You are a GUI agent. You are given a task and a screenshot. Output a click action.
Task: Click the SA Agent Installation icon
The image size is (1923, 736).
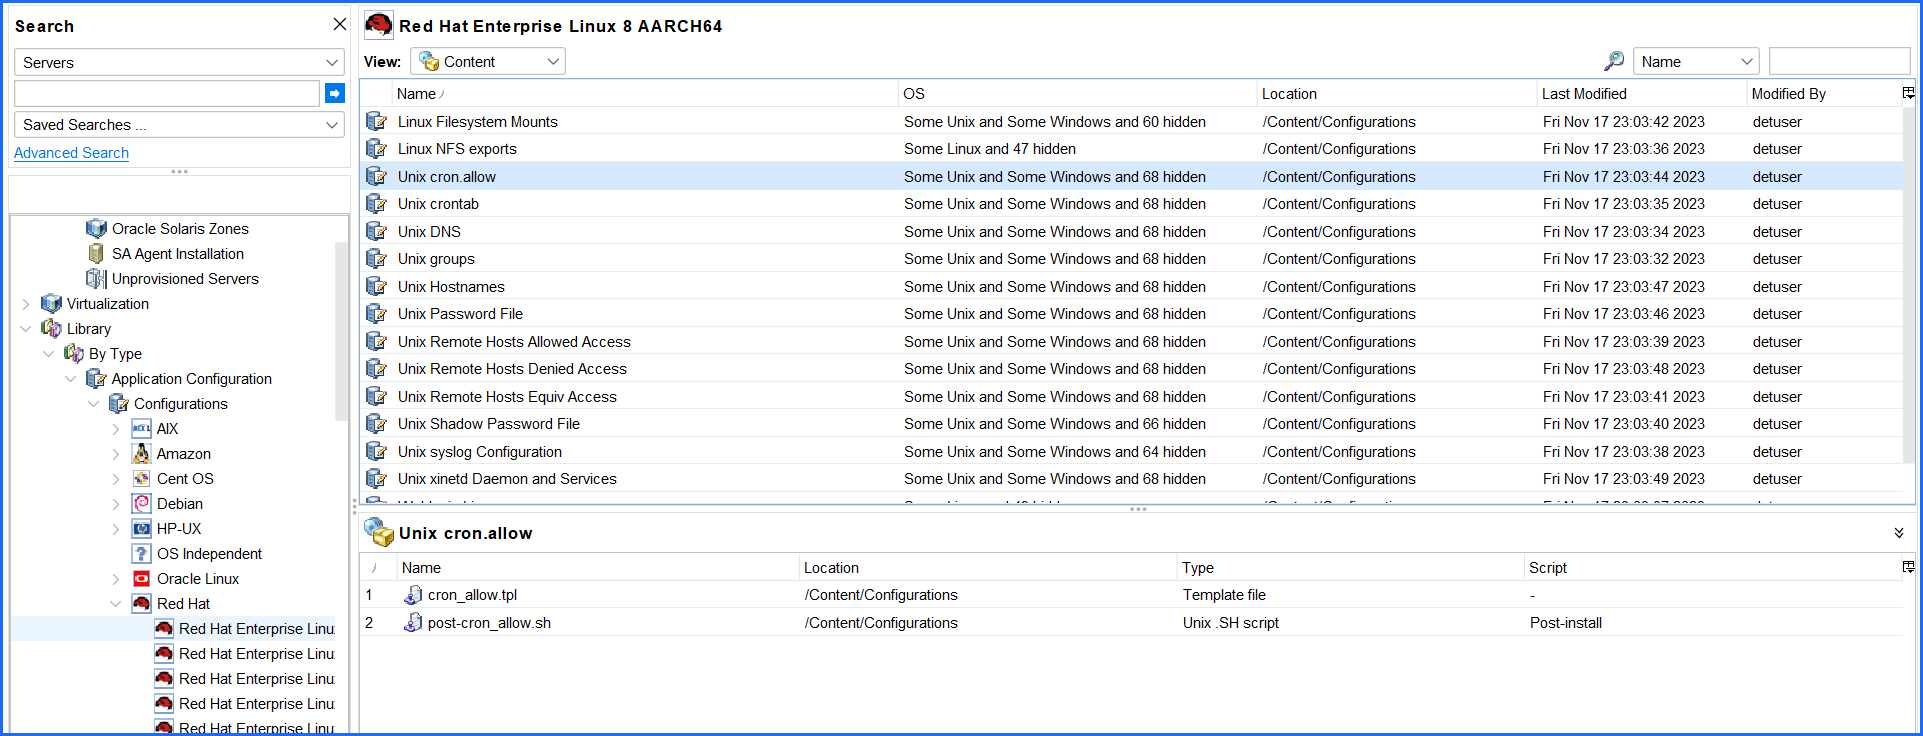[96, 254]
